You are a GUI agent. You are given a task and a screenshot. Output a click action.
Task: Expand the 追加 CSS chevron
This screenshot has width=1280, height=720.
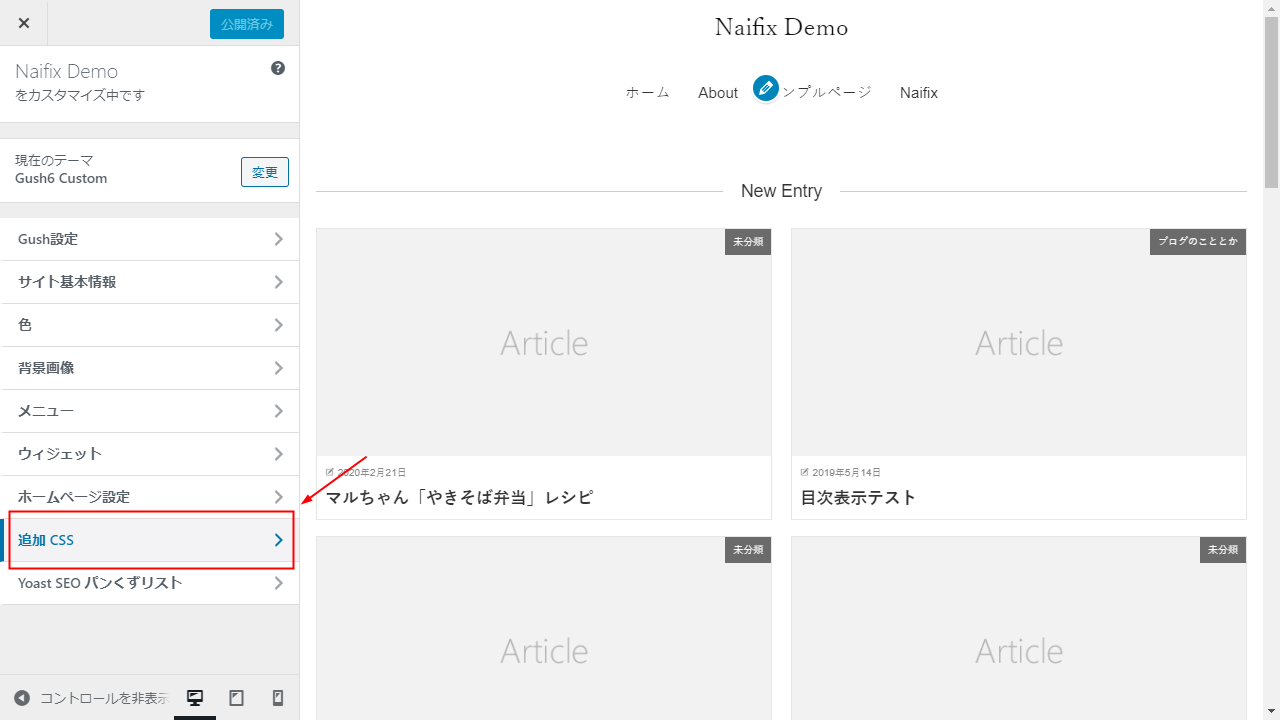coord(278,540)
